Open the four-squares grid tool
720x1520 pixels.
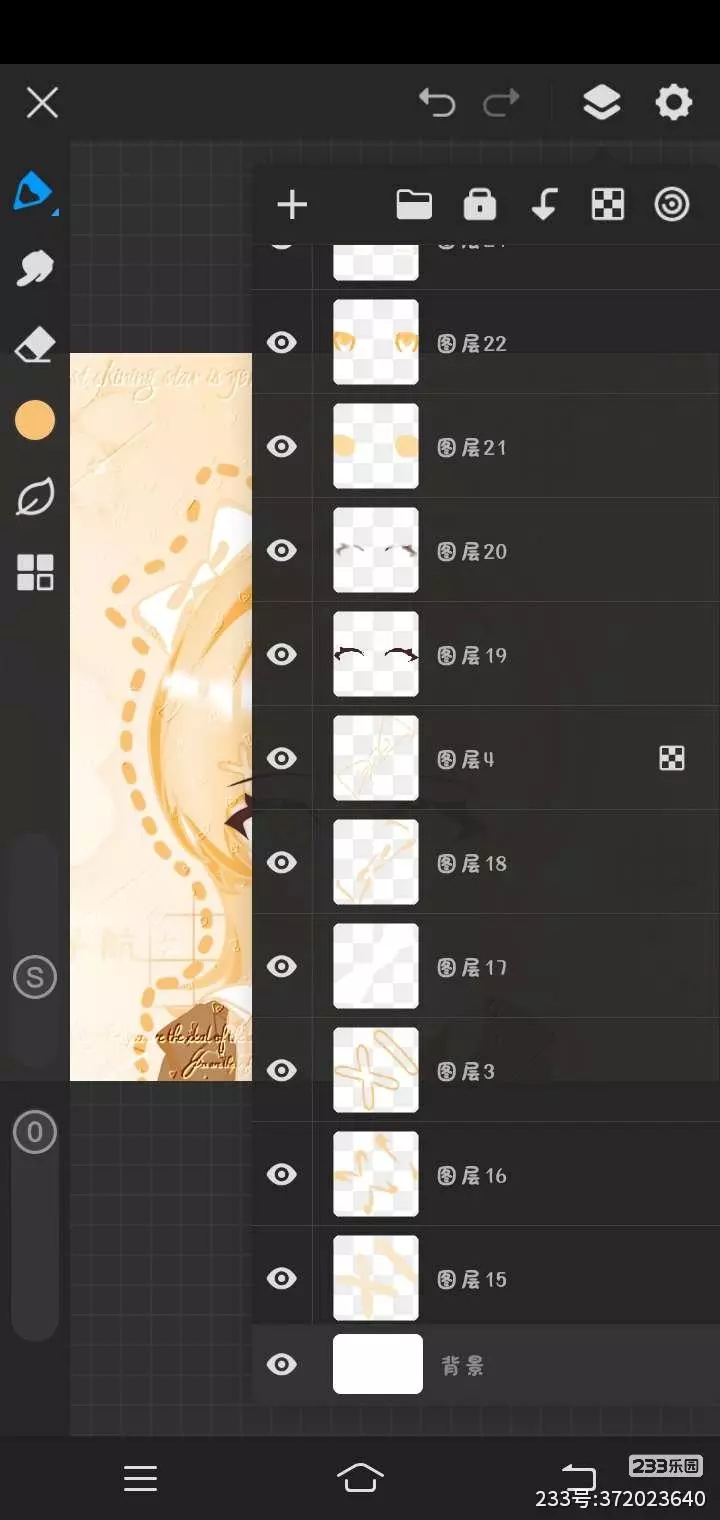pos(35,573)
